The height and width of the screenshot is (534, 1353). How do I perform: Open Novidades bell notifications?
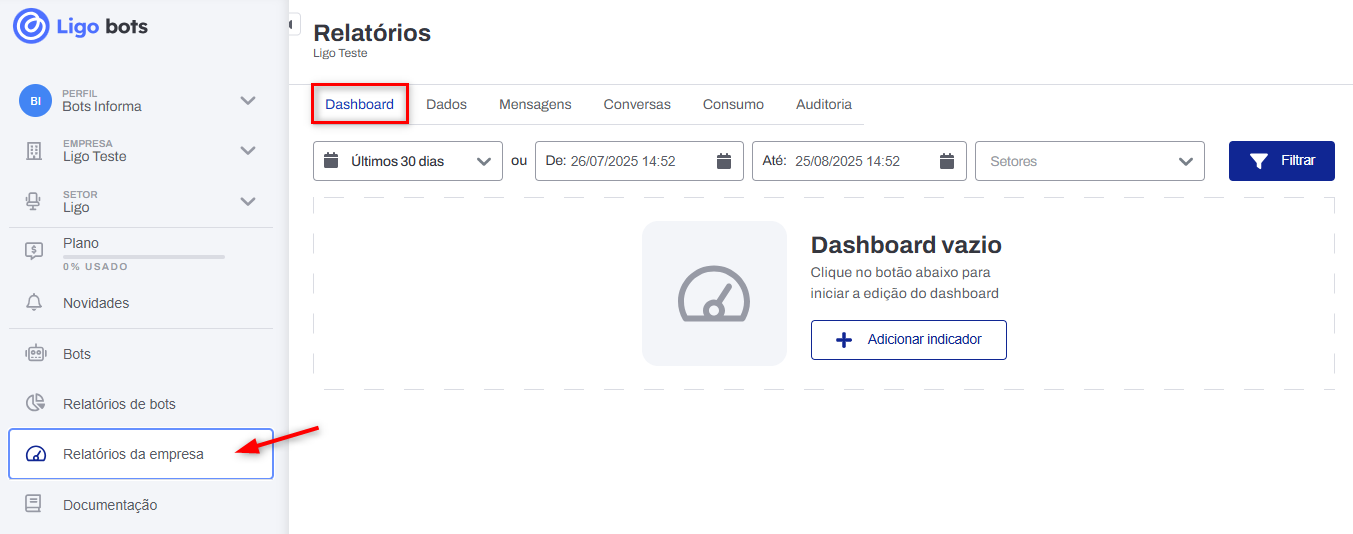35,303
